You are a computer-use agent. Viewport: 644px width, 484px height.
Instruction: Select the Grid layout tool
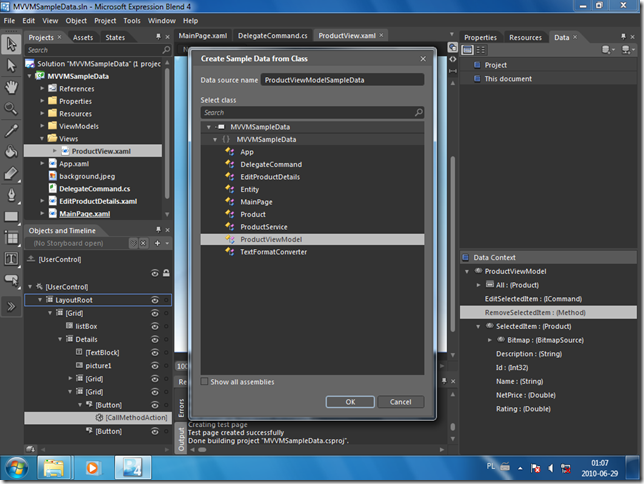(x=11, y=238)
